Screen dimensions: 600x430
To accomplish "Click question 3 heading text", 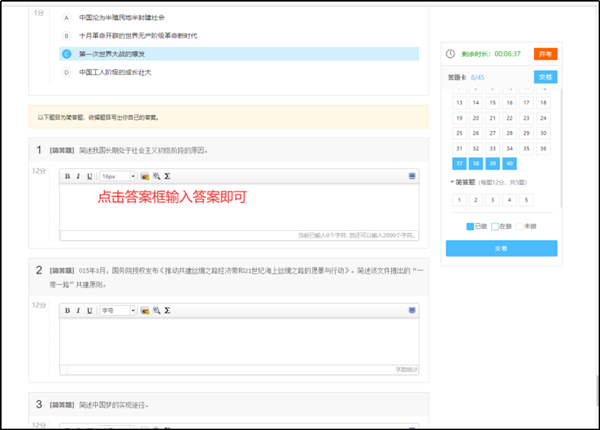I will pyautogui.click(x=114, y=405).
